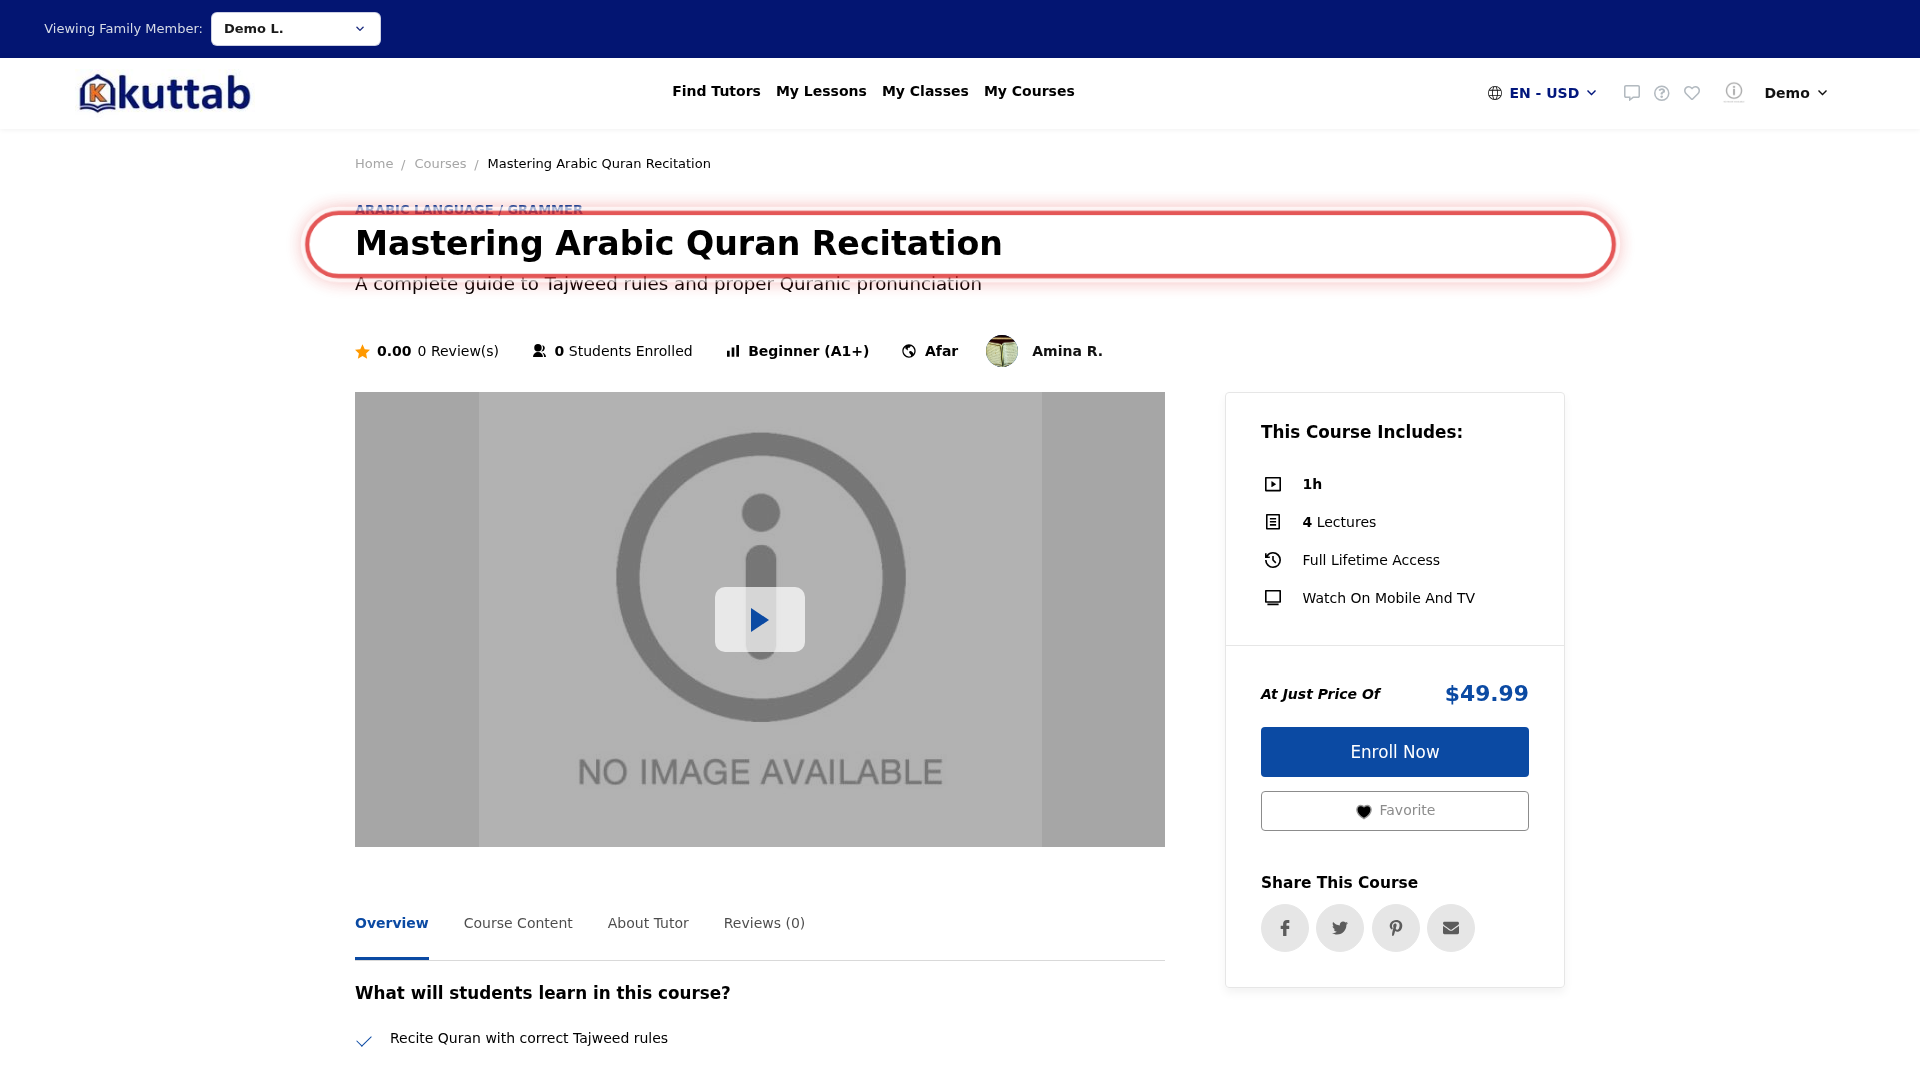The width and height of the screenshot is (1920, 1080).
Task: Go to Courses breadcrumb
Action: (x=440, y=164)
